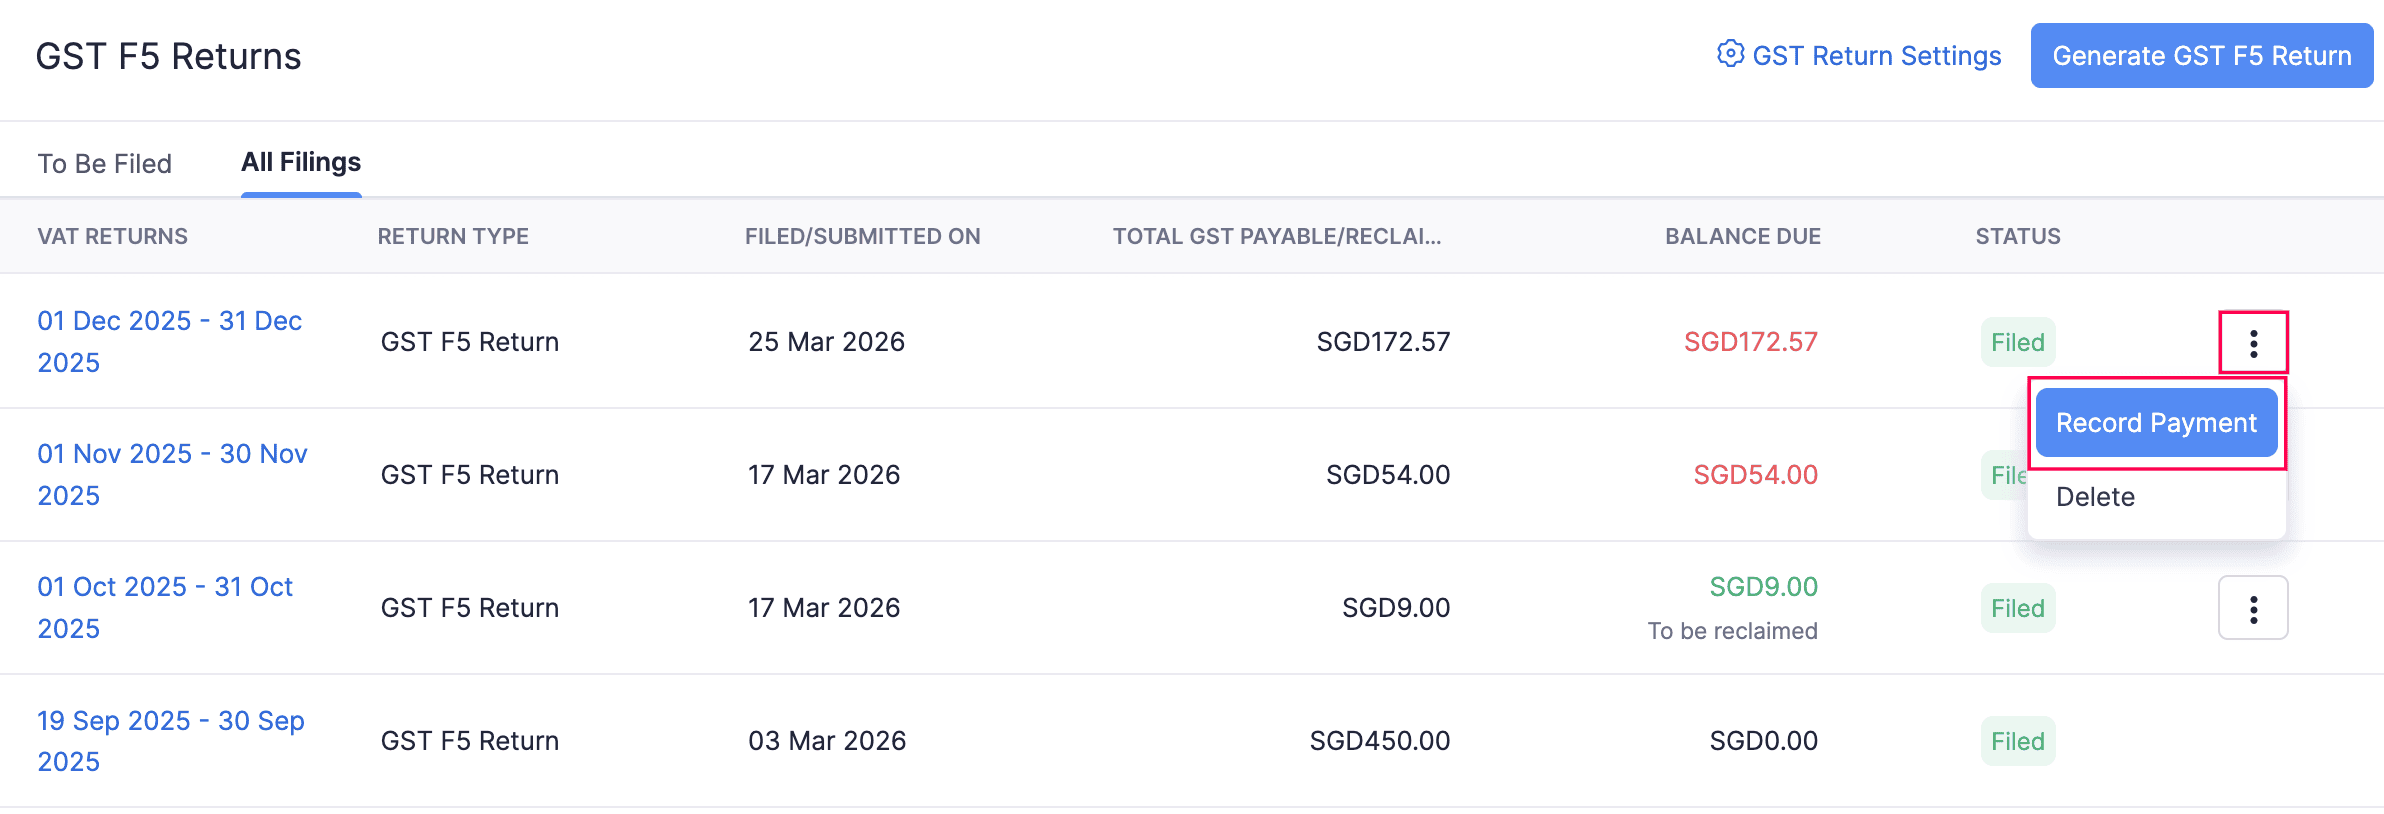Open the GST Return Settings gear icon
This screenshot has height=814, width=2384.
(1729, 55)
